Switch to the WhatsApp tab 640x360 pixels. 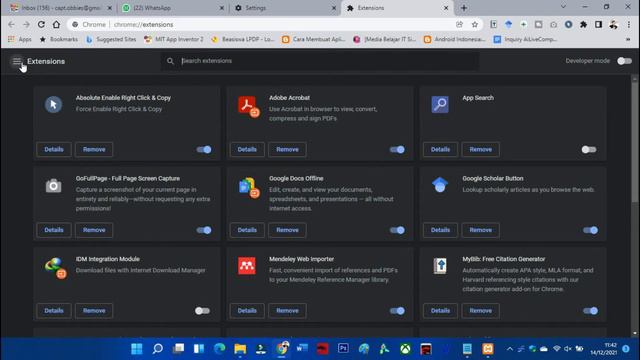point(173,8)
